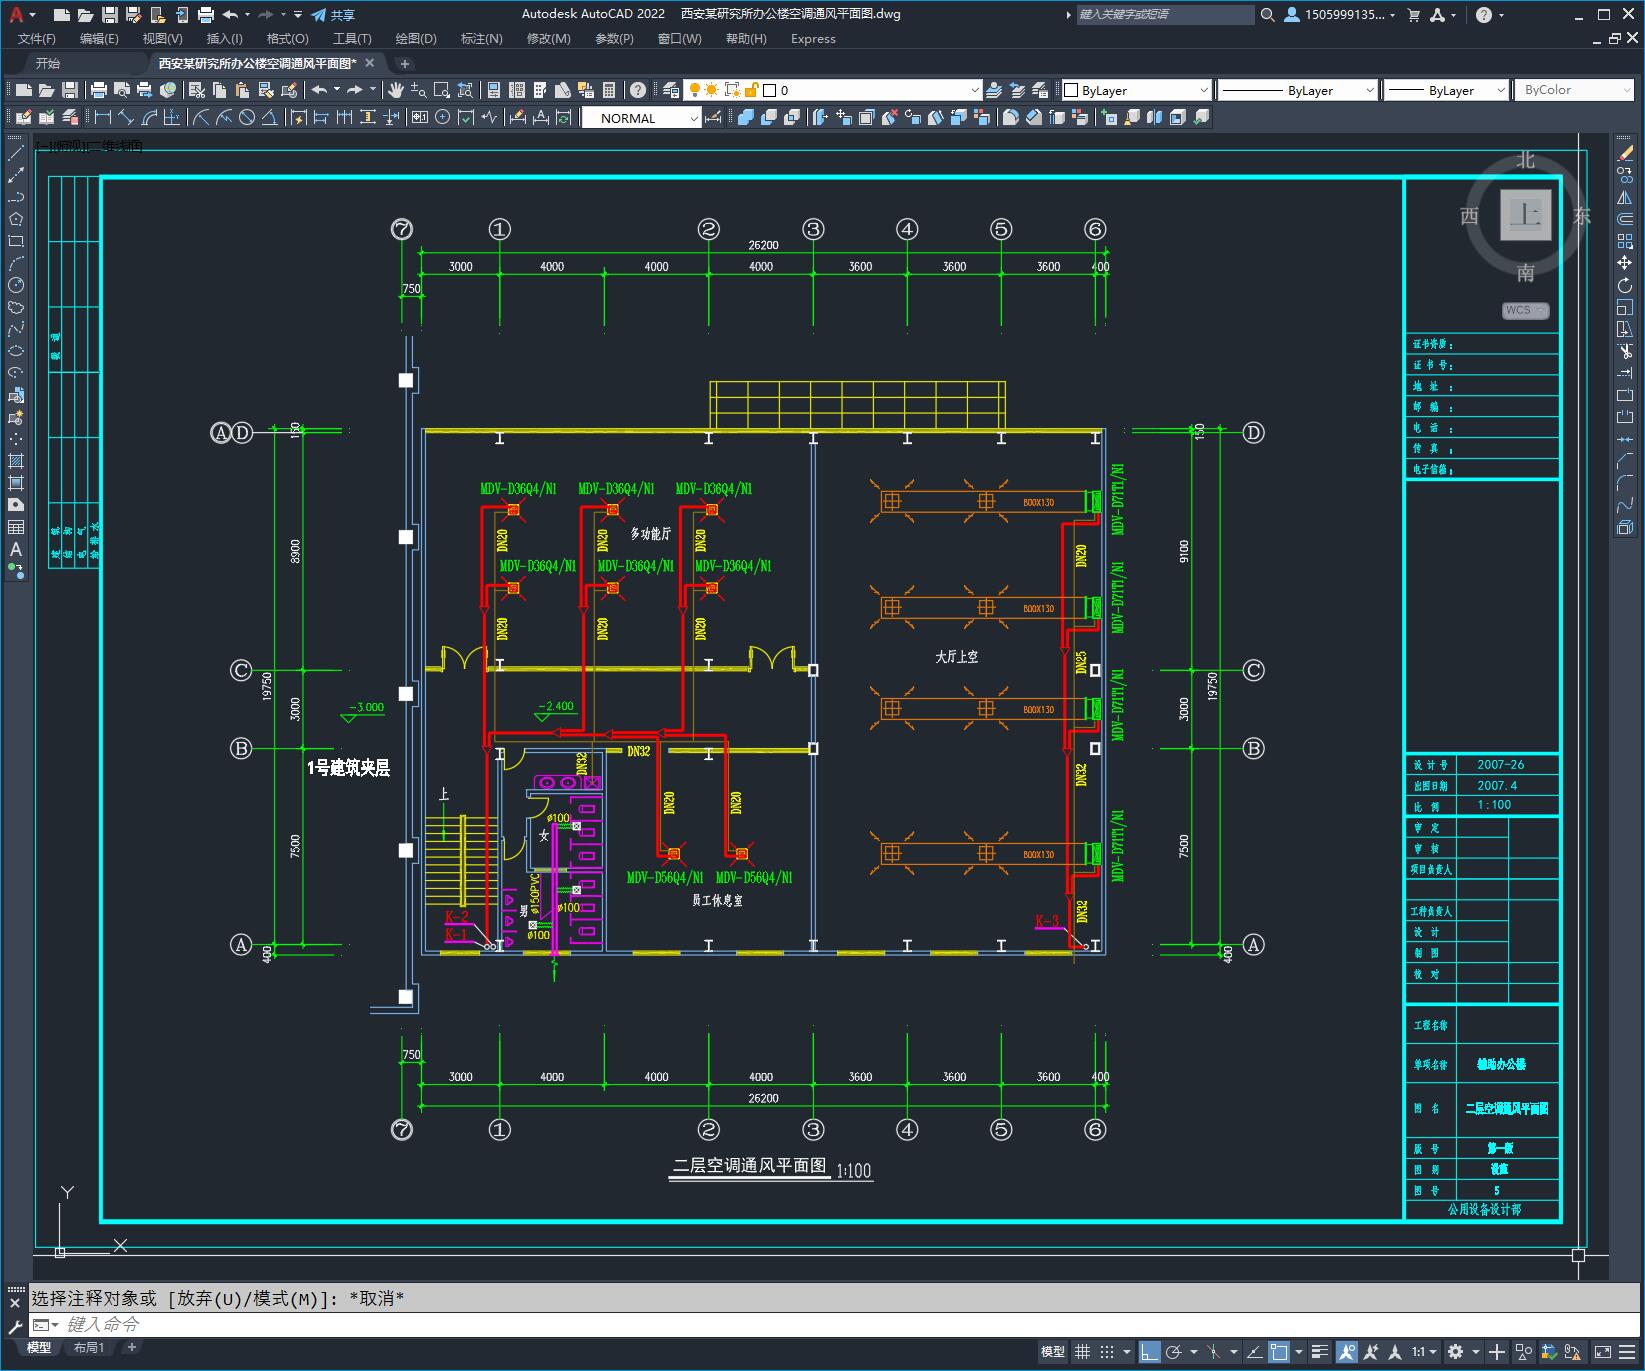Select the Line tool in draw toolbar
Viewport: 1645px width, 1371px height.
(x=16, y=153)
